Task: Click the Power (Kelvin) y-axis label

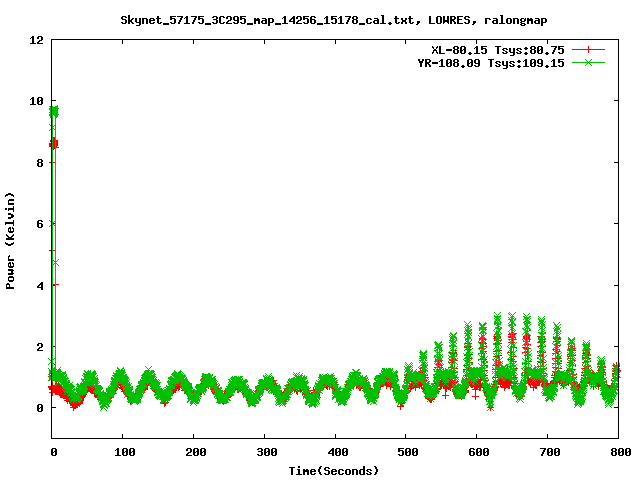Action: tap(10, 241)
